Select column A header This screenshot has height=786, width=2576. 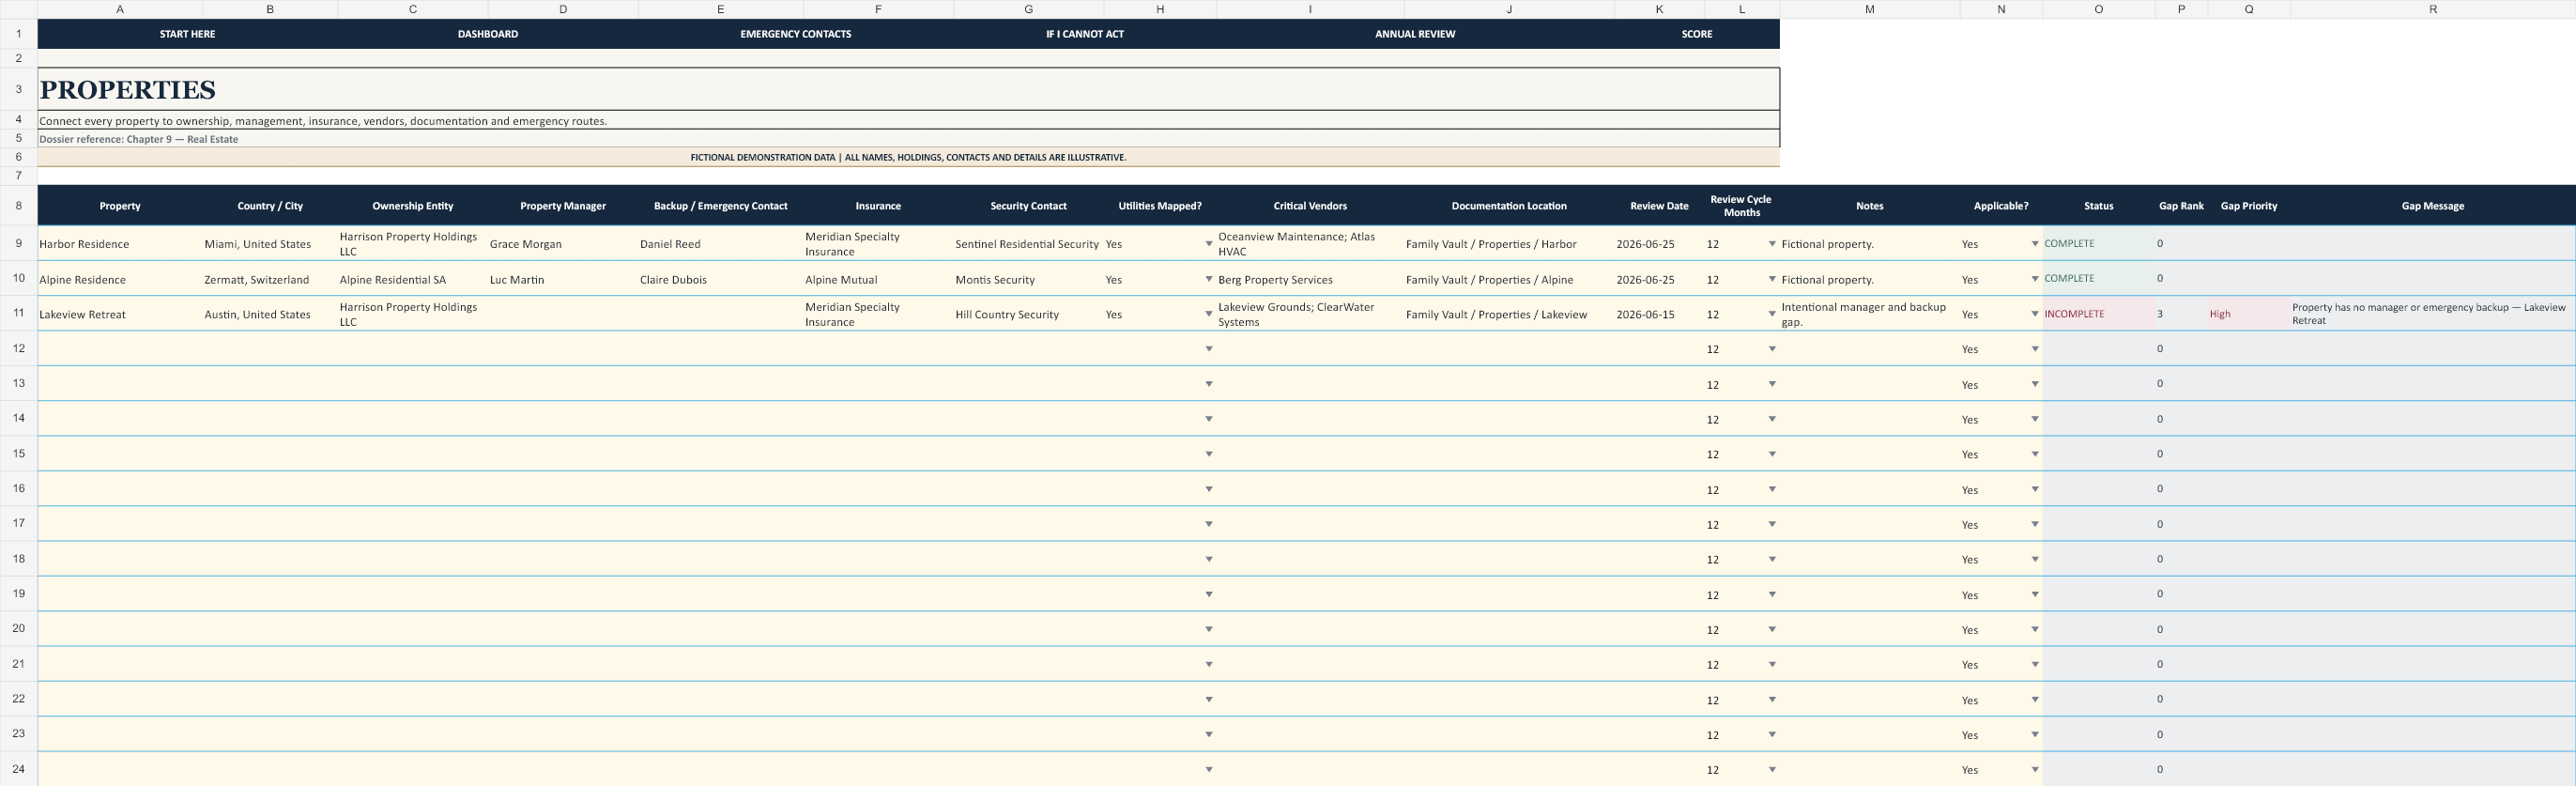click(x=120, y=9)
